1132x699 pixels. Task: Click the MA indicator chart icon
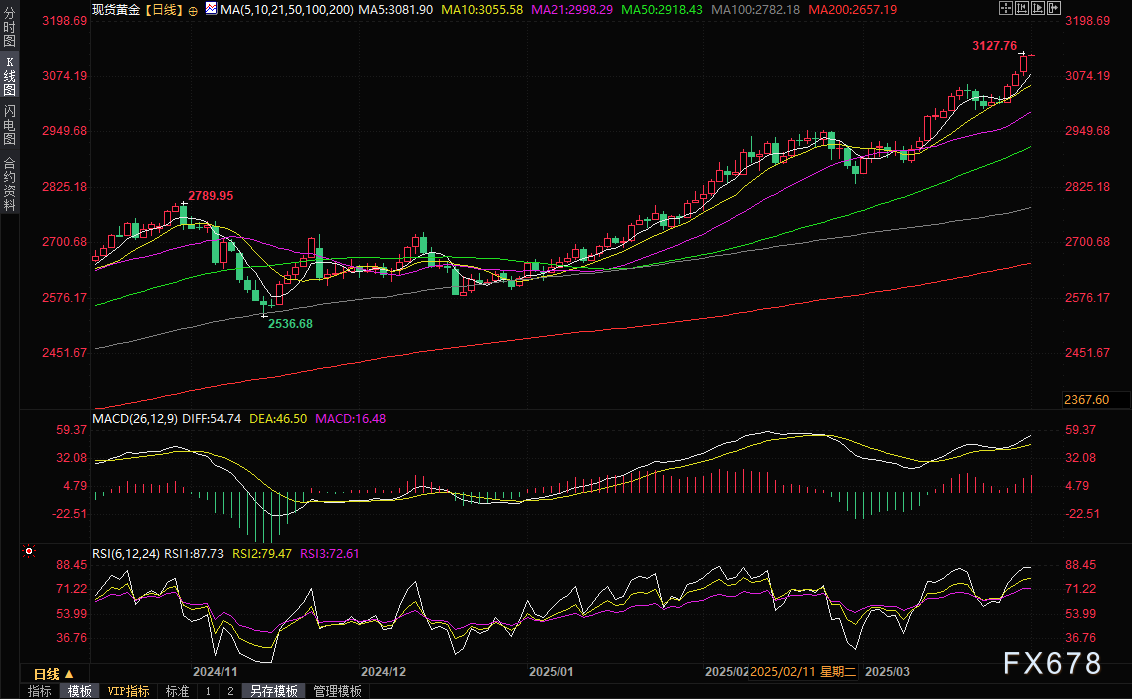[210, 9]
